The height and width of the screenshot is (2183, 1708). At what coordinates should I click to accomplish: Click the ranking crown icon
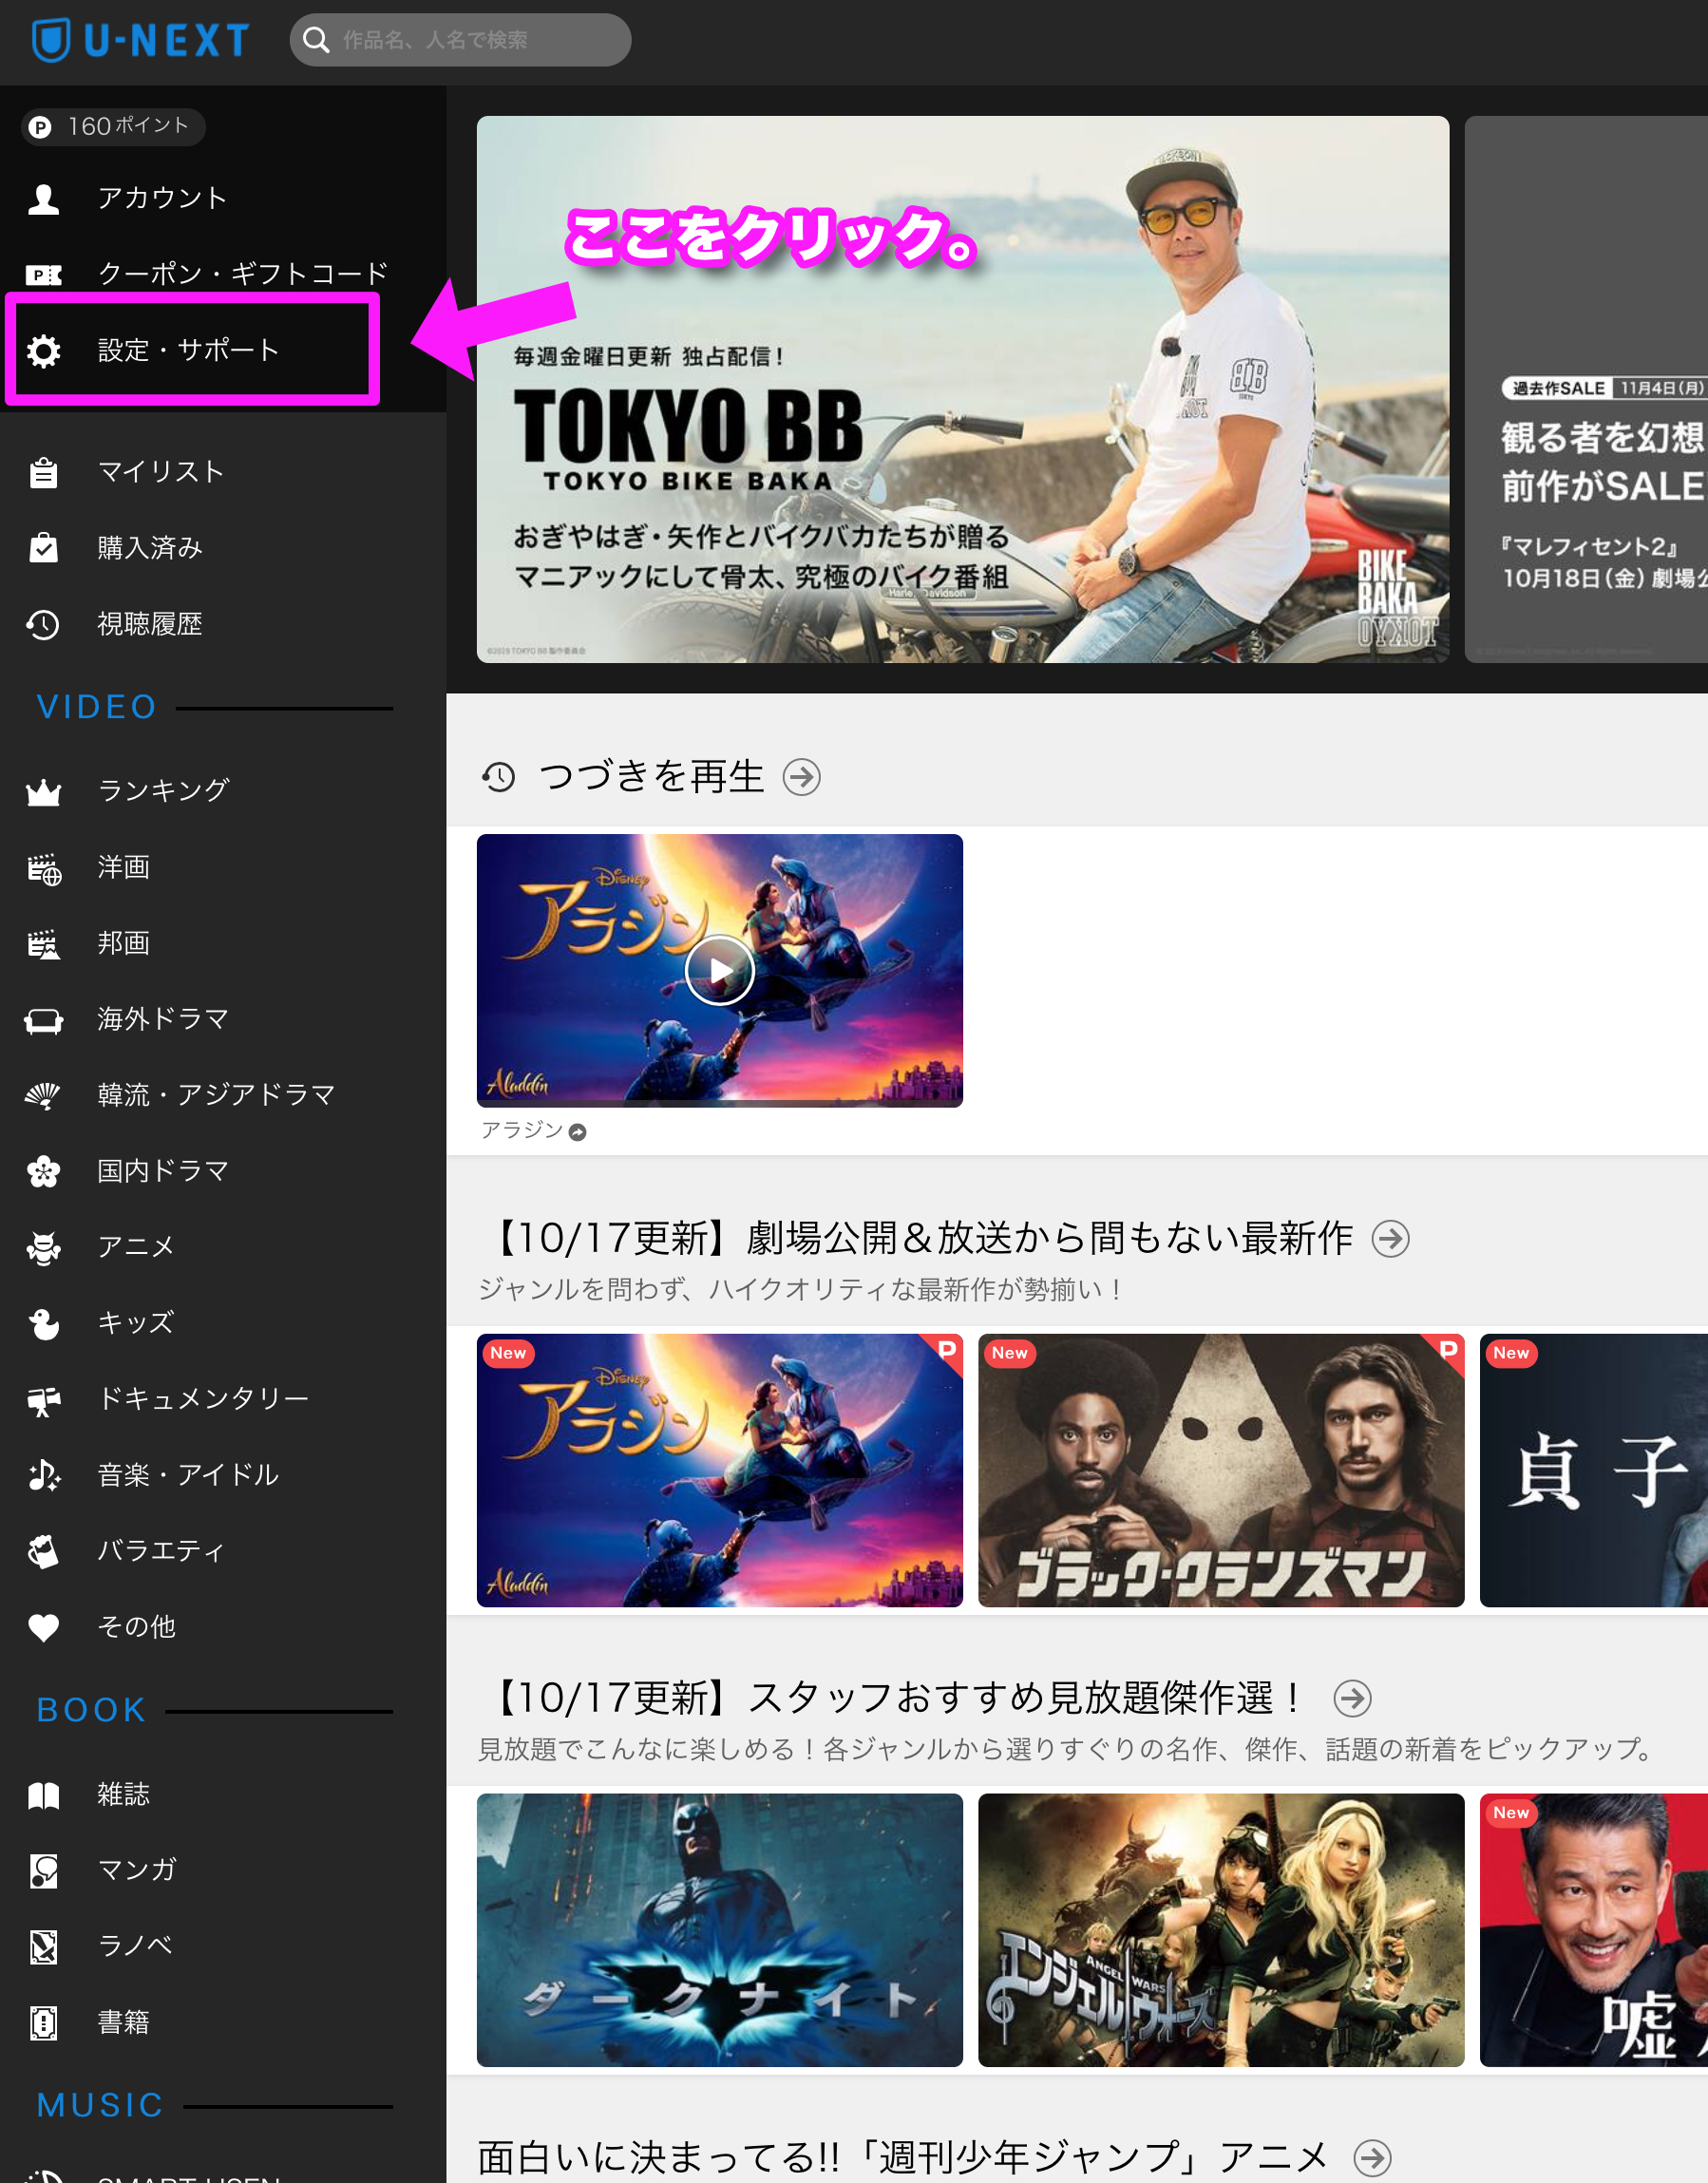(43, 791)
